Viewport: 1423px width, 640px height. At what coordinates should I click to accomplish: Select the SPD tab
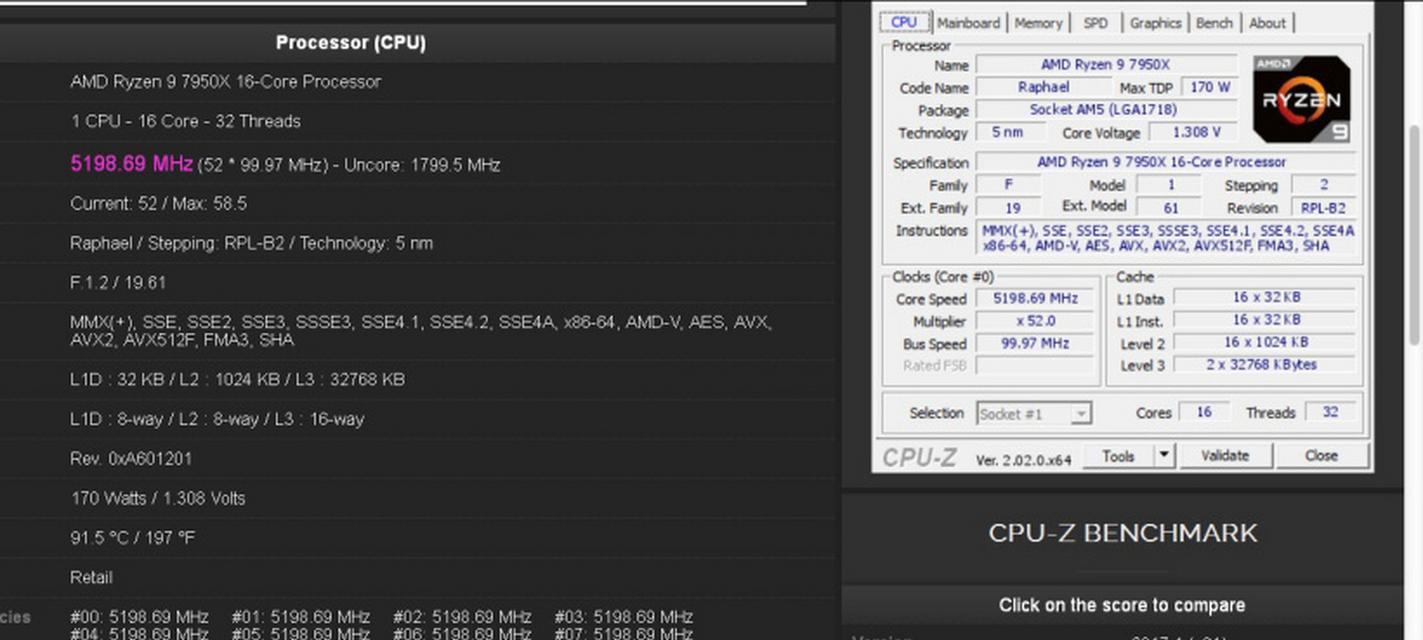point(1096,23)
